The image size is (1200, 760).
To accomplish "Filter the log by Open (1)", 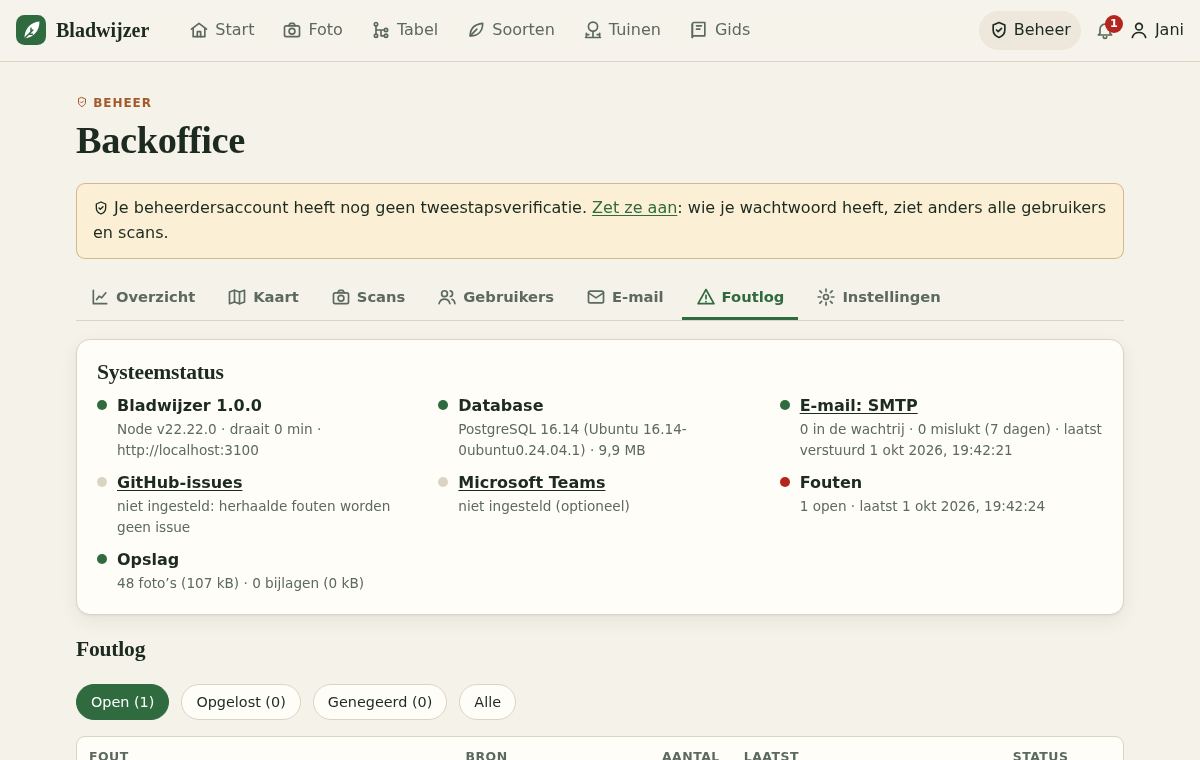I will pos(122,702).
